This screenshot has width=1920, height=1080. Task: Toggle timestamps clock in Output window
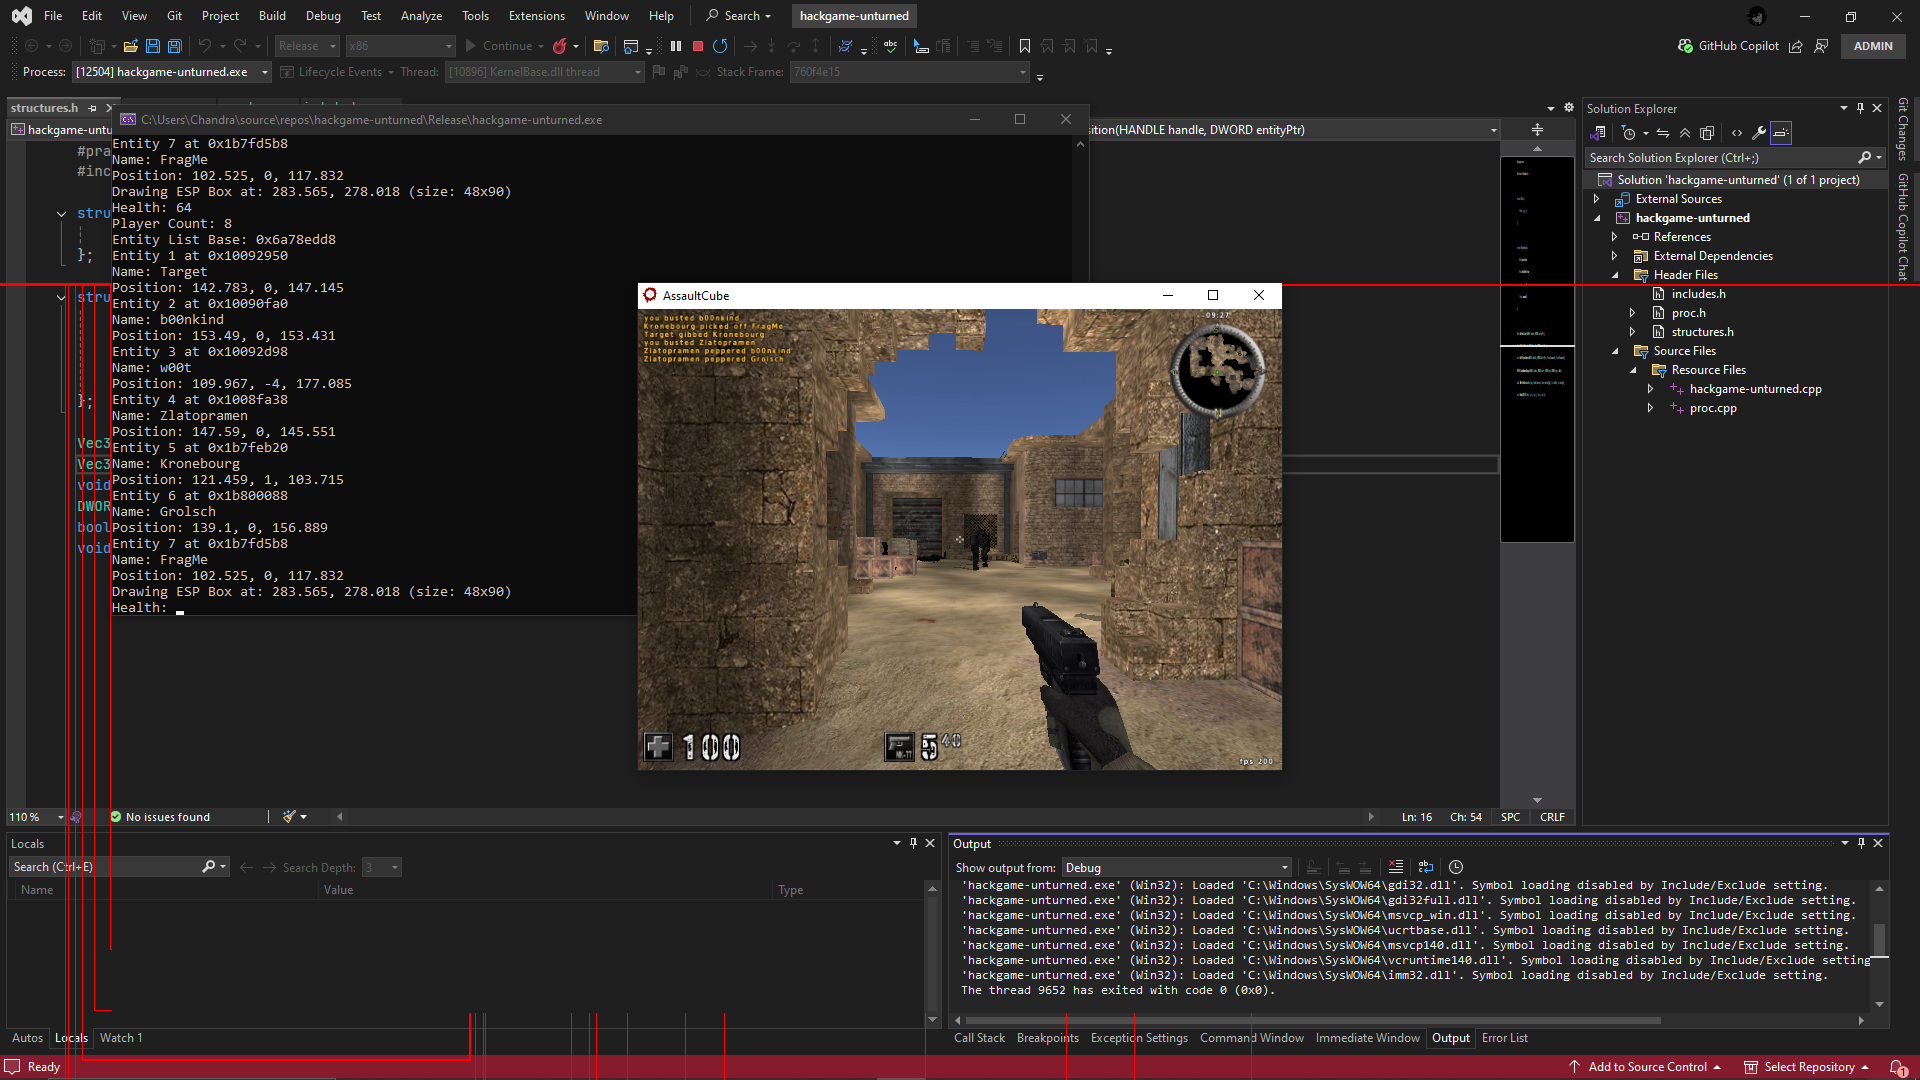tap(1456, 867)
